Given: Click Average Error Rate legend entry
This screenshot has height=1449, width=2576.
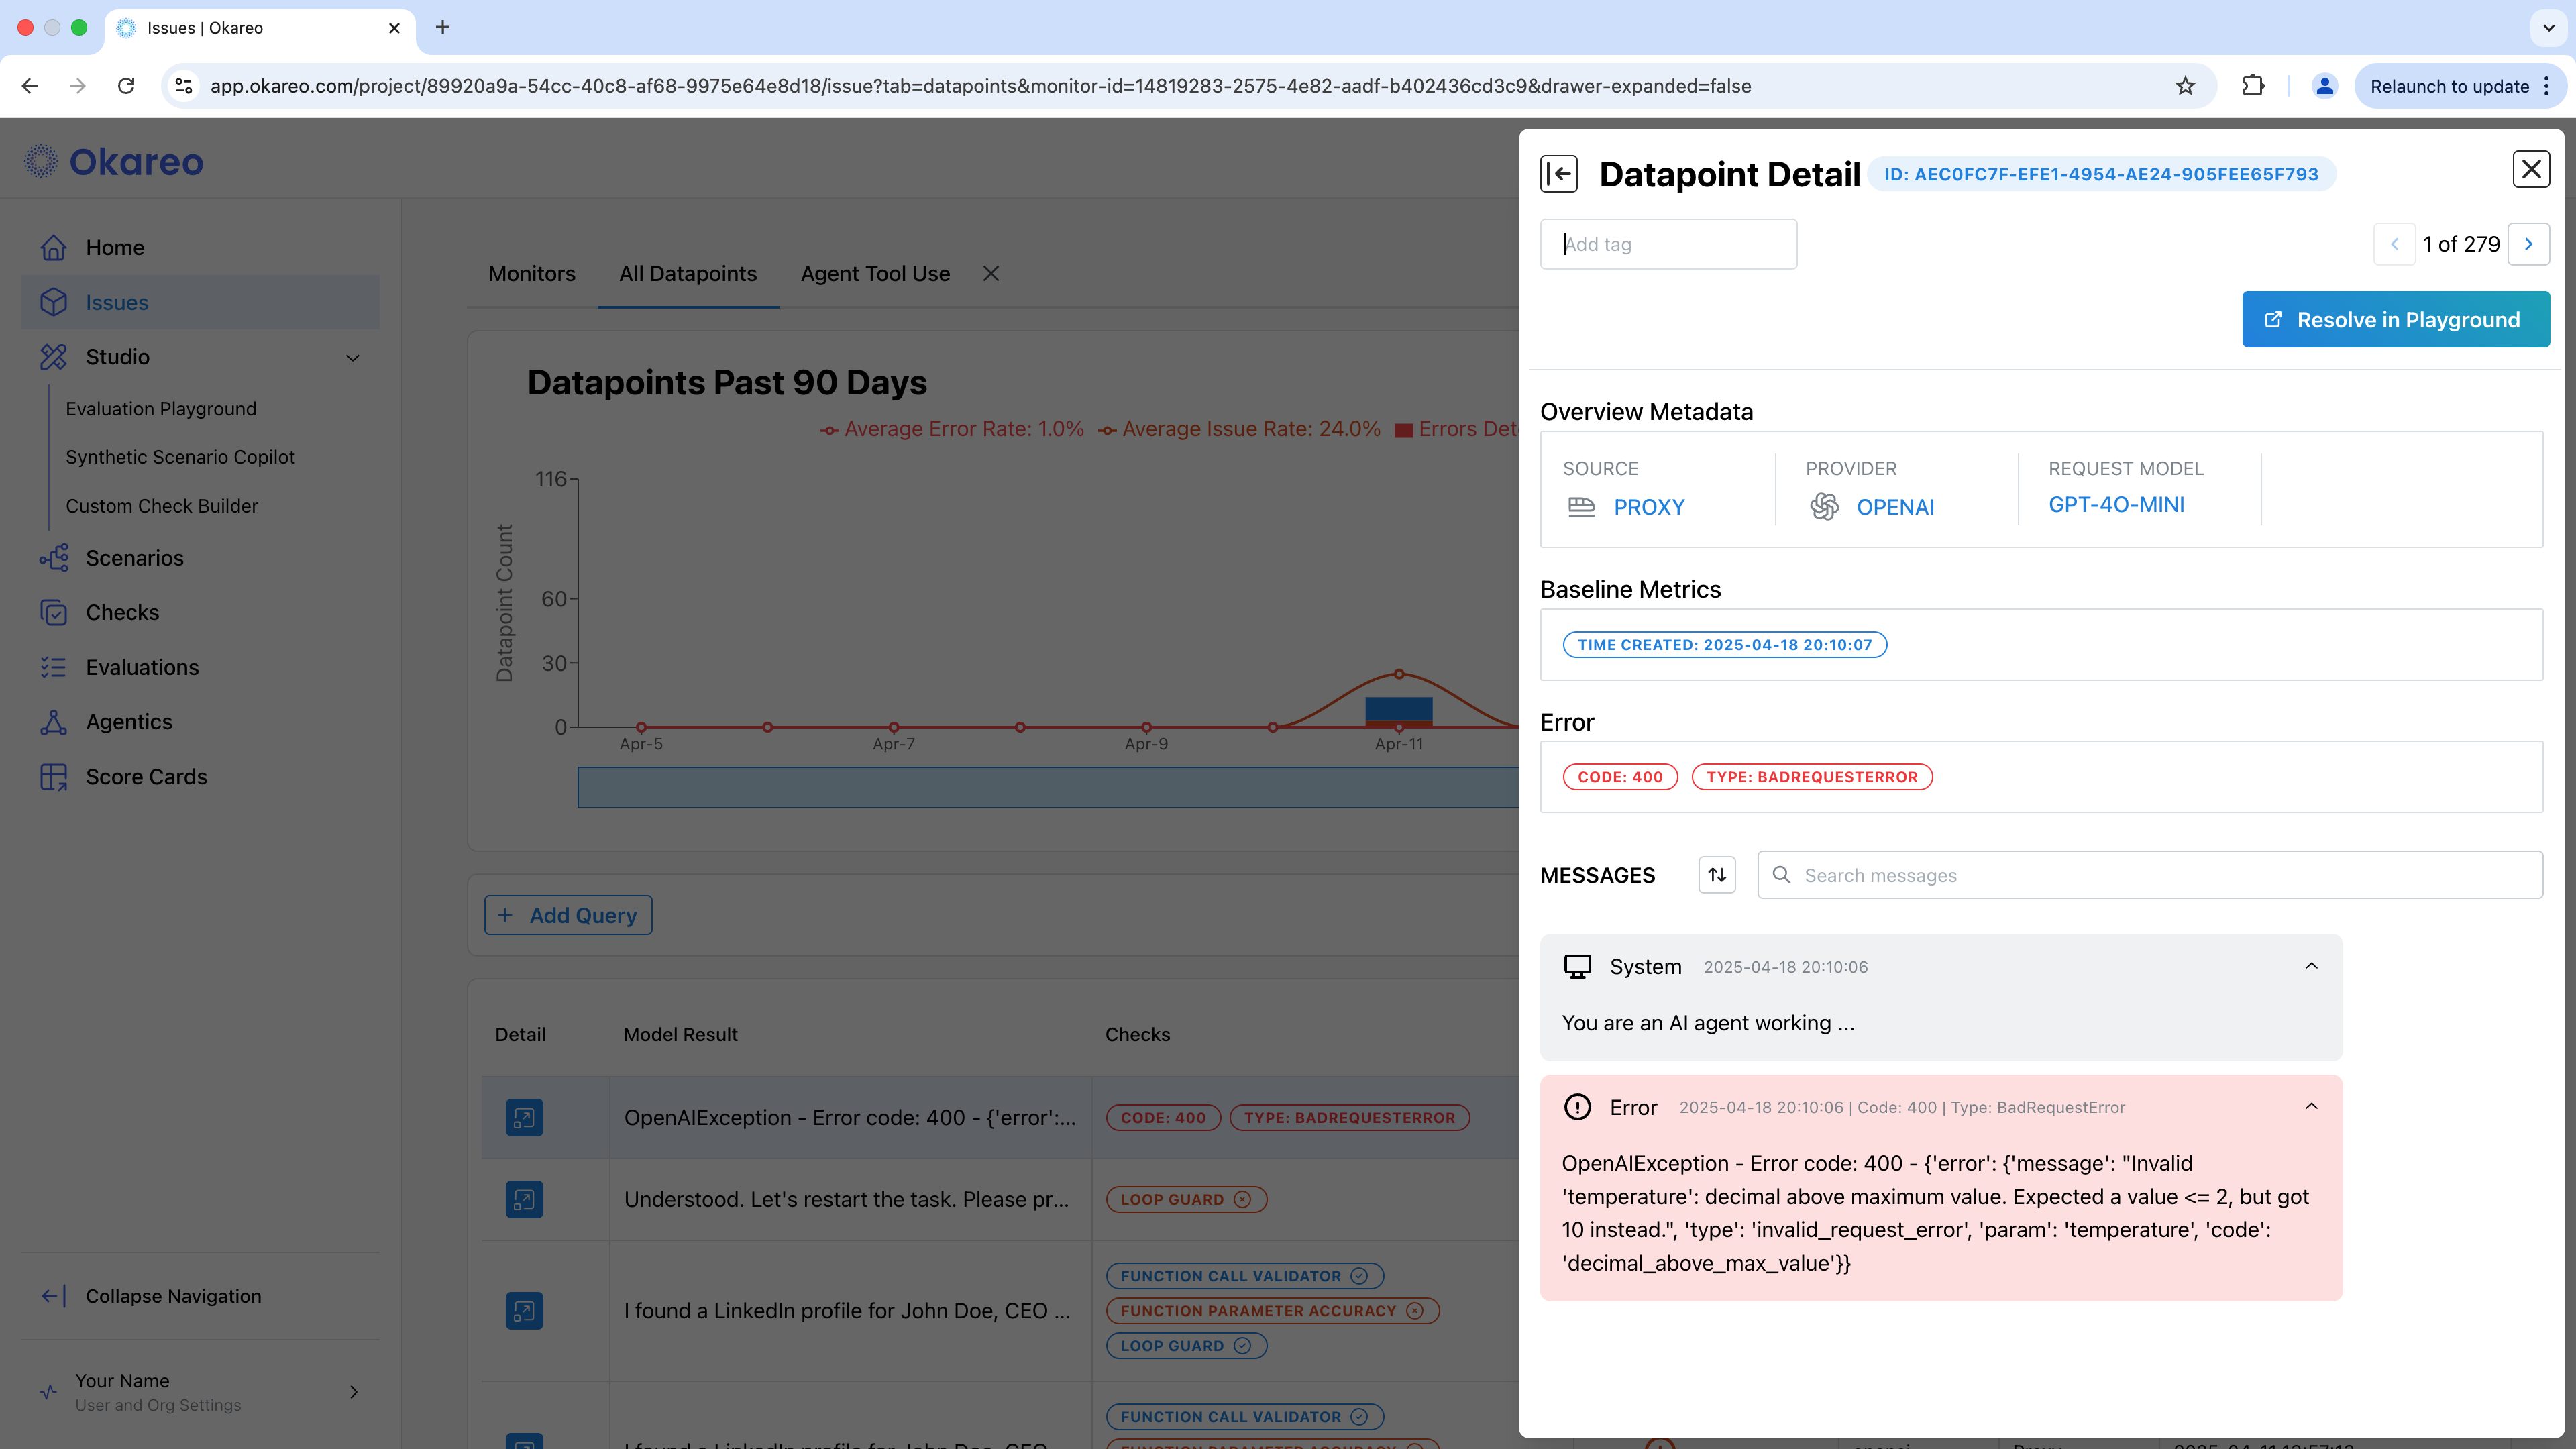Looking at the screenshot, I should point(952,429).
